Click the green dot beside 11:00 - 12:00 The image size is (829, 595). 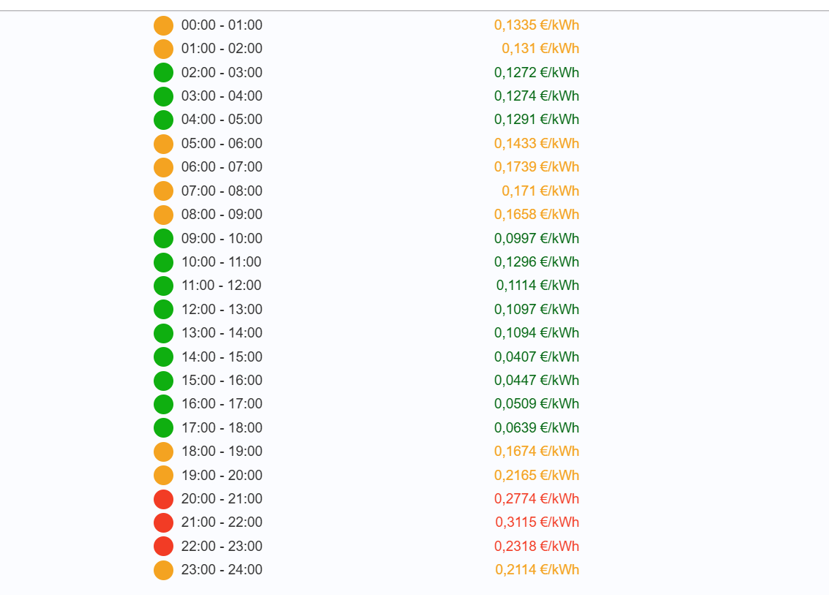click(x=163, y=286)
